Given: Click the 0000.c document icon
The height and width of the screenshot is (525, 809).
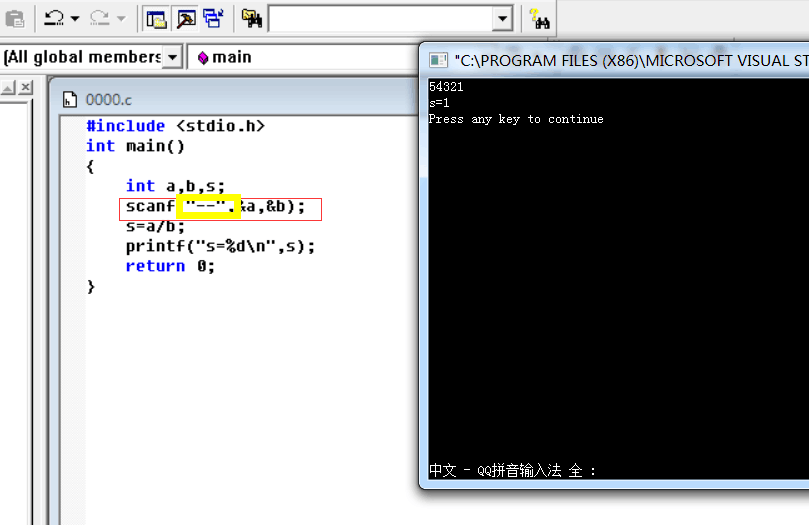Looking at the screenshot, I should point(70,100).
